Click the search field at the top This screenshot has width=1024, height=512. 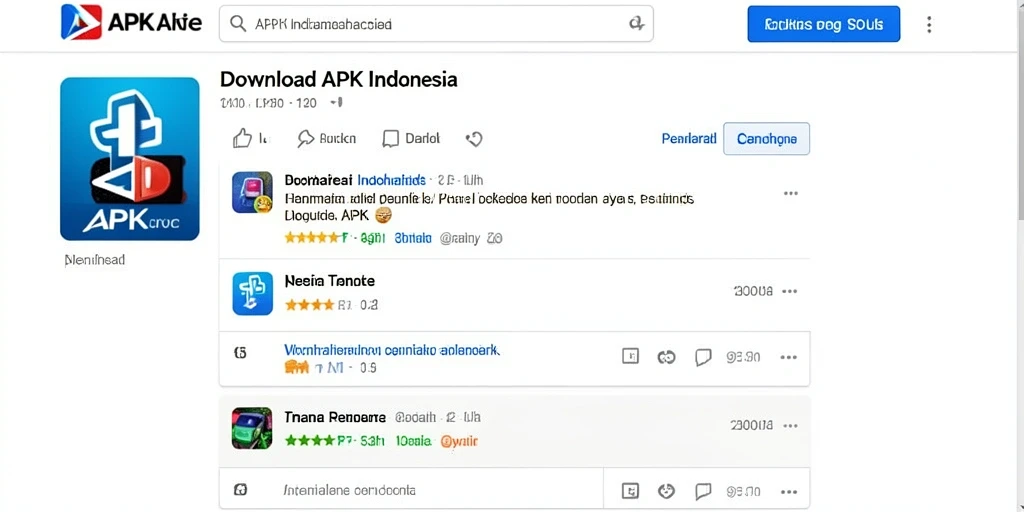click(436, 24)
